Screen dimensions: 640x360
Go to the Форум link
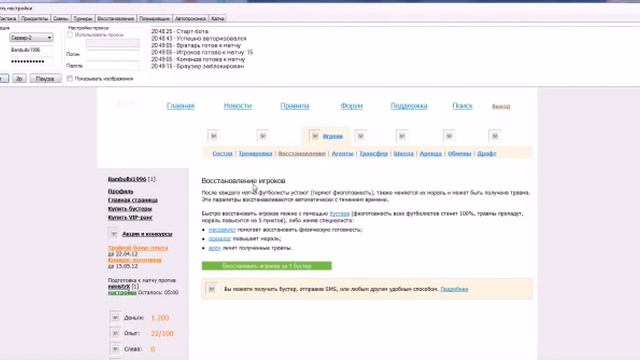click(x=351, y=106)
